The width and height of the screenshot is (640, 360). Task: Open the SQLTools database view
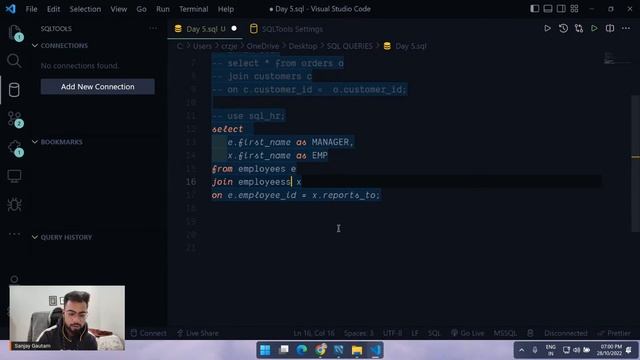(14, 90)
